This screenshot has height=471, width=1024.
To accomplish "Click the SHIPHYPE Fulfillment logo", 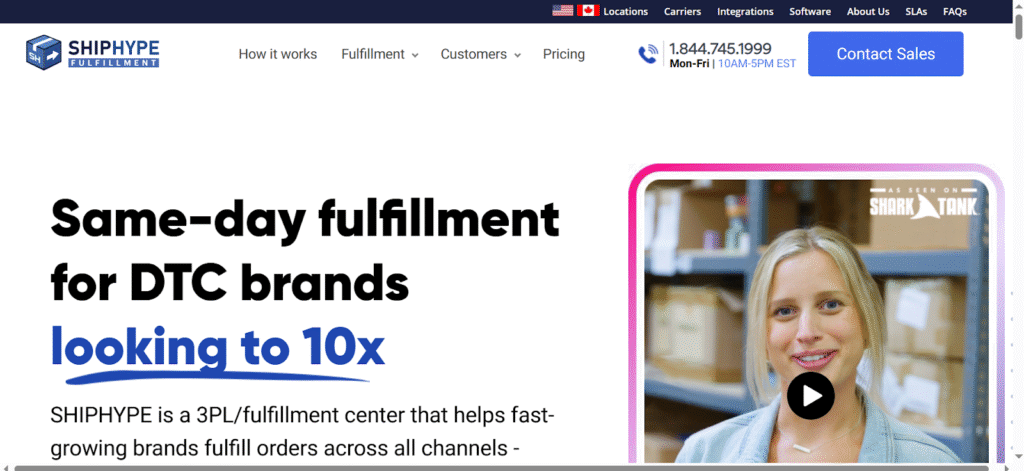I will pyautogui.click(x=93, y=52).
